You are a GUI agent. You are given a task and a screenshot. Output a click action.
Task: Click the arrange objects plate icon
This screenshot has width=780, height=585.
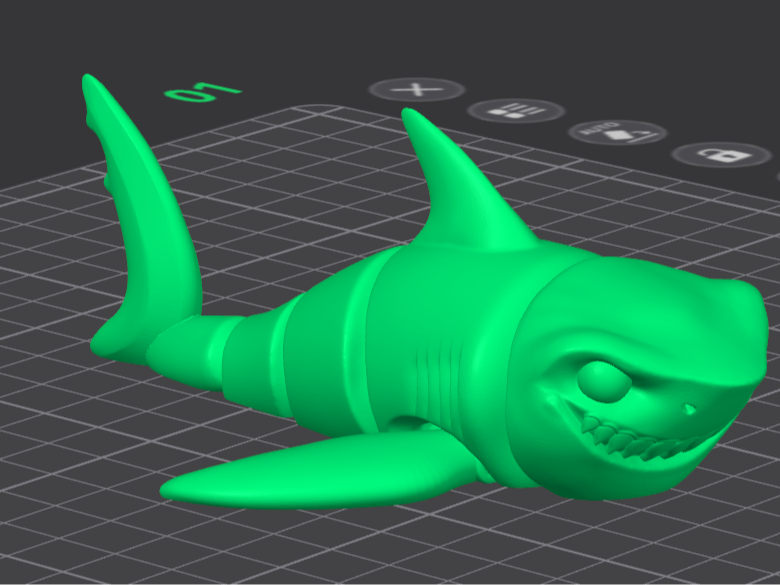[516, 110]
